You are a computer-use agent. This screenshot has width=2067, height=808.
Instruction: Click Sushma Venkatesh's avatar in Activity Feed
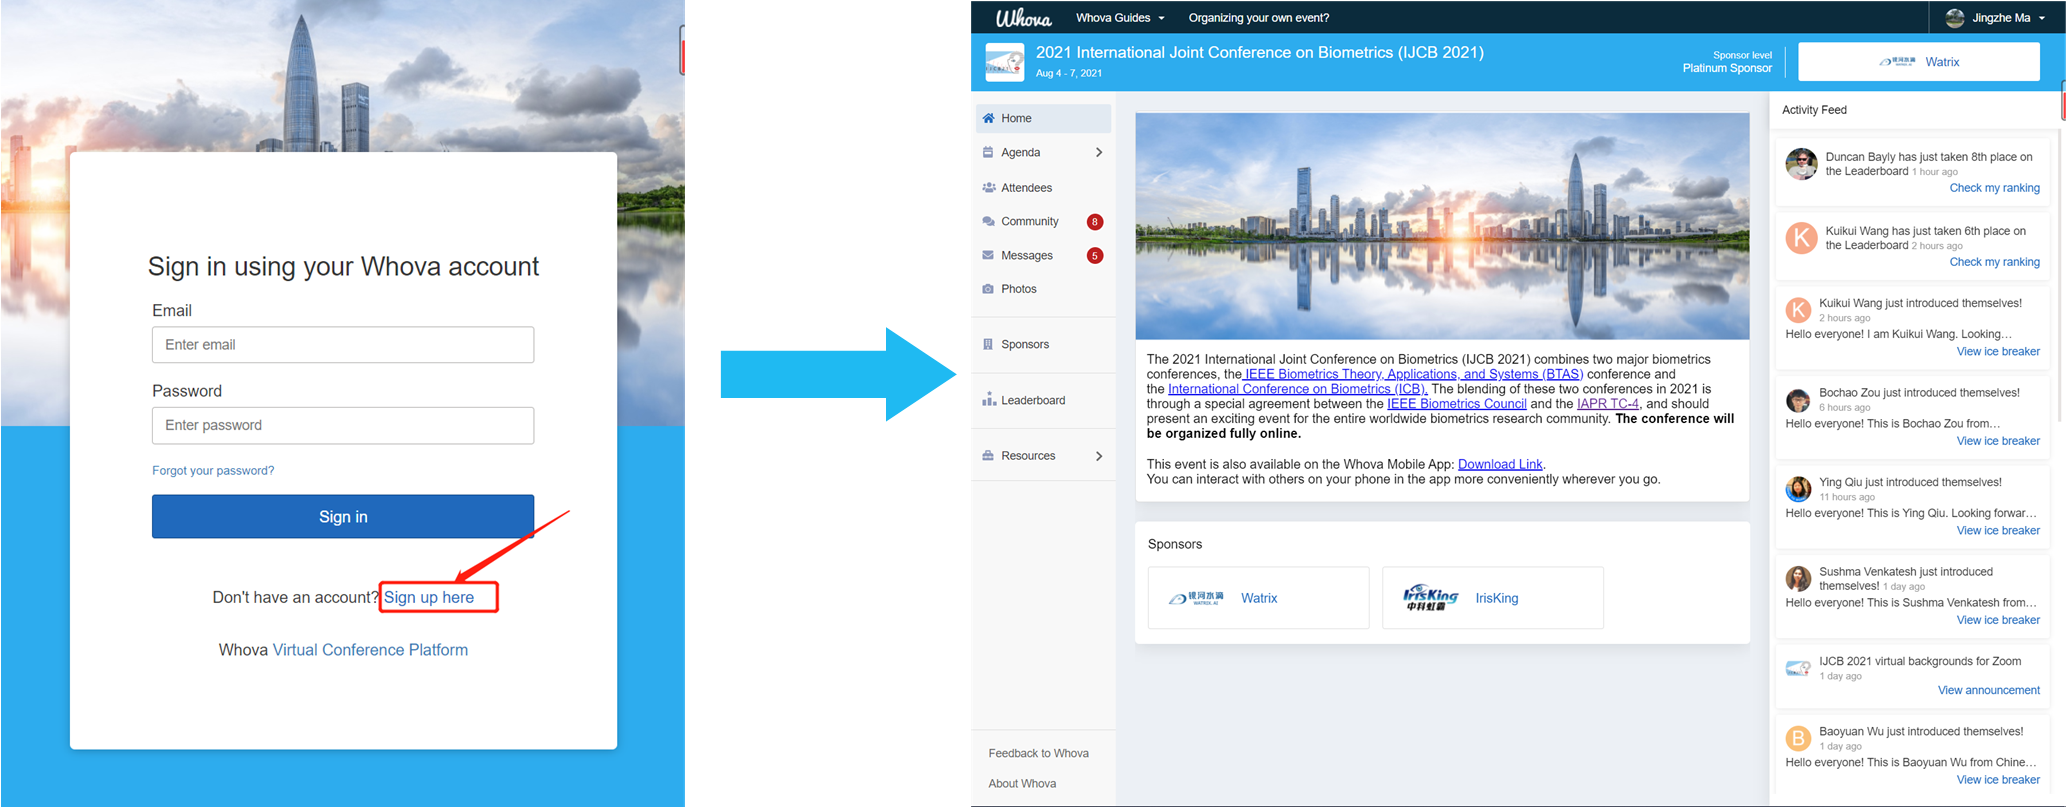(1798, 579)
